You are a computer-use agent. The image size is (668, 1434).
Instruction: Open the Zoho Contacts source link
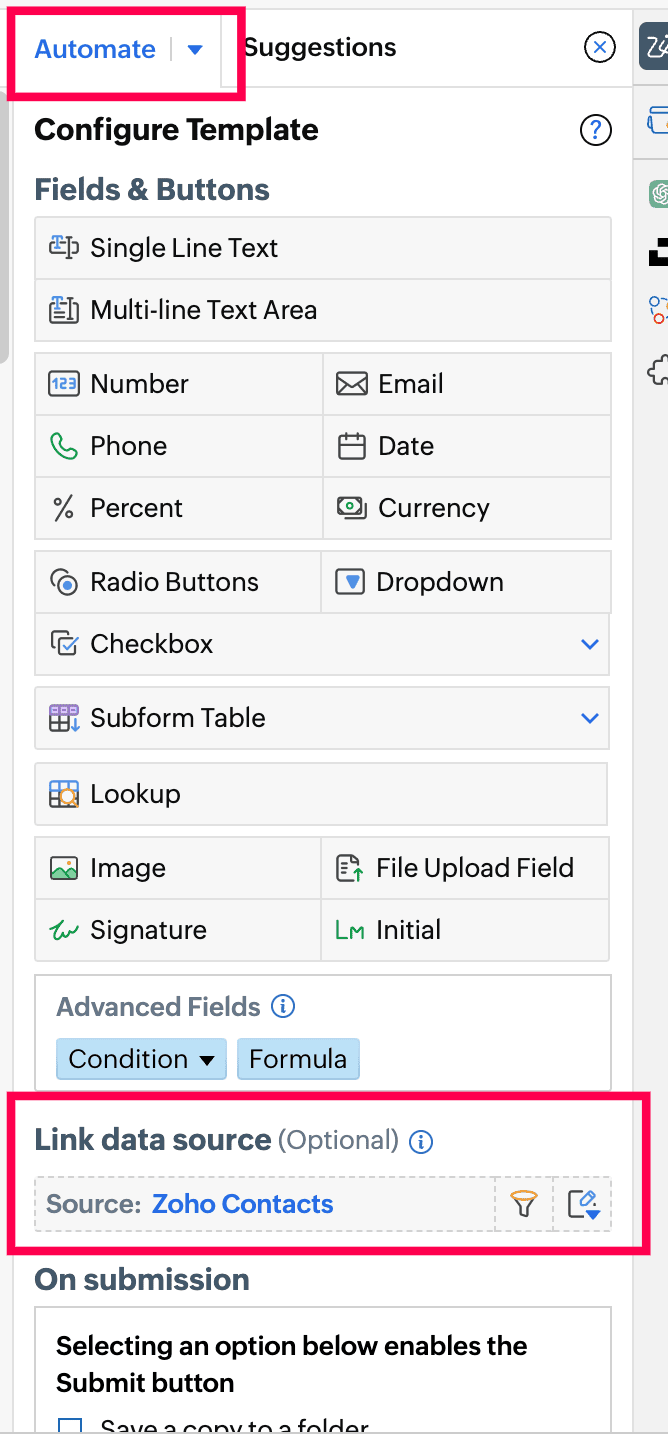[242, 1204]
